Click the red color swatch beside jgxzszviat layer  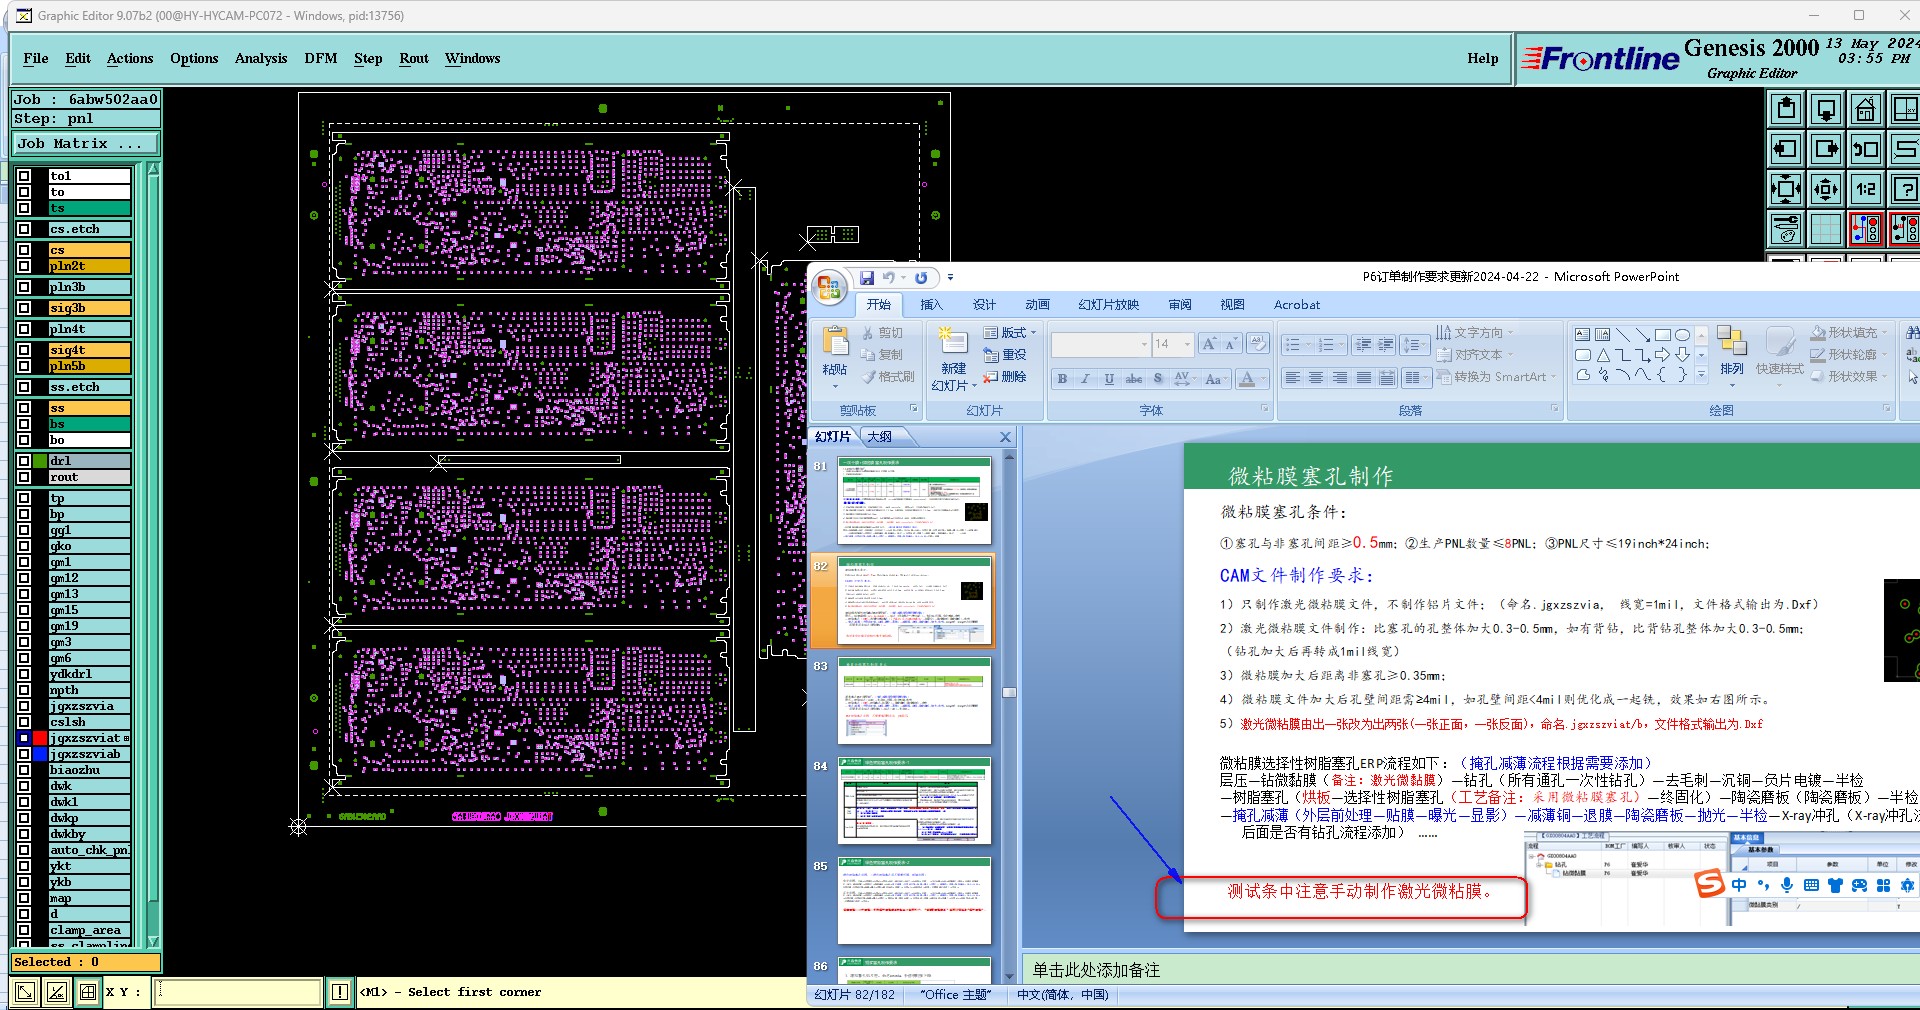40,738
